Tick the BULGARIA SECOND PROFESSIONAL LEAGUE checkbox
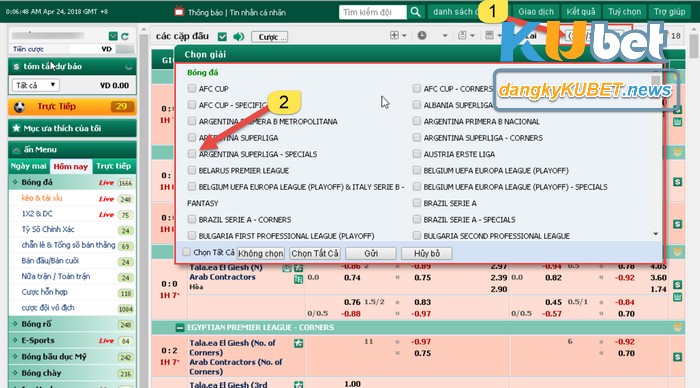Screen dimensions: 700x388 click(417, 235)
